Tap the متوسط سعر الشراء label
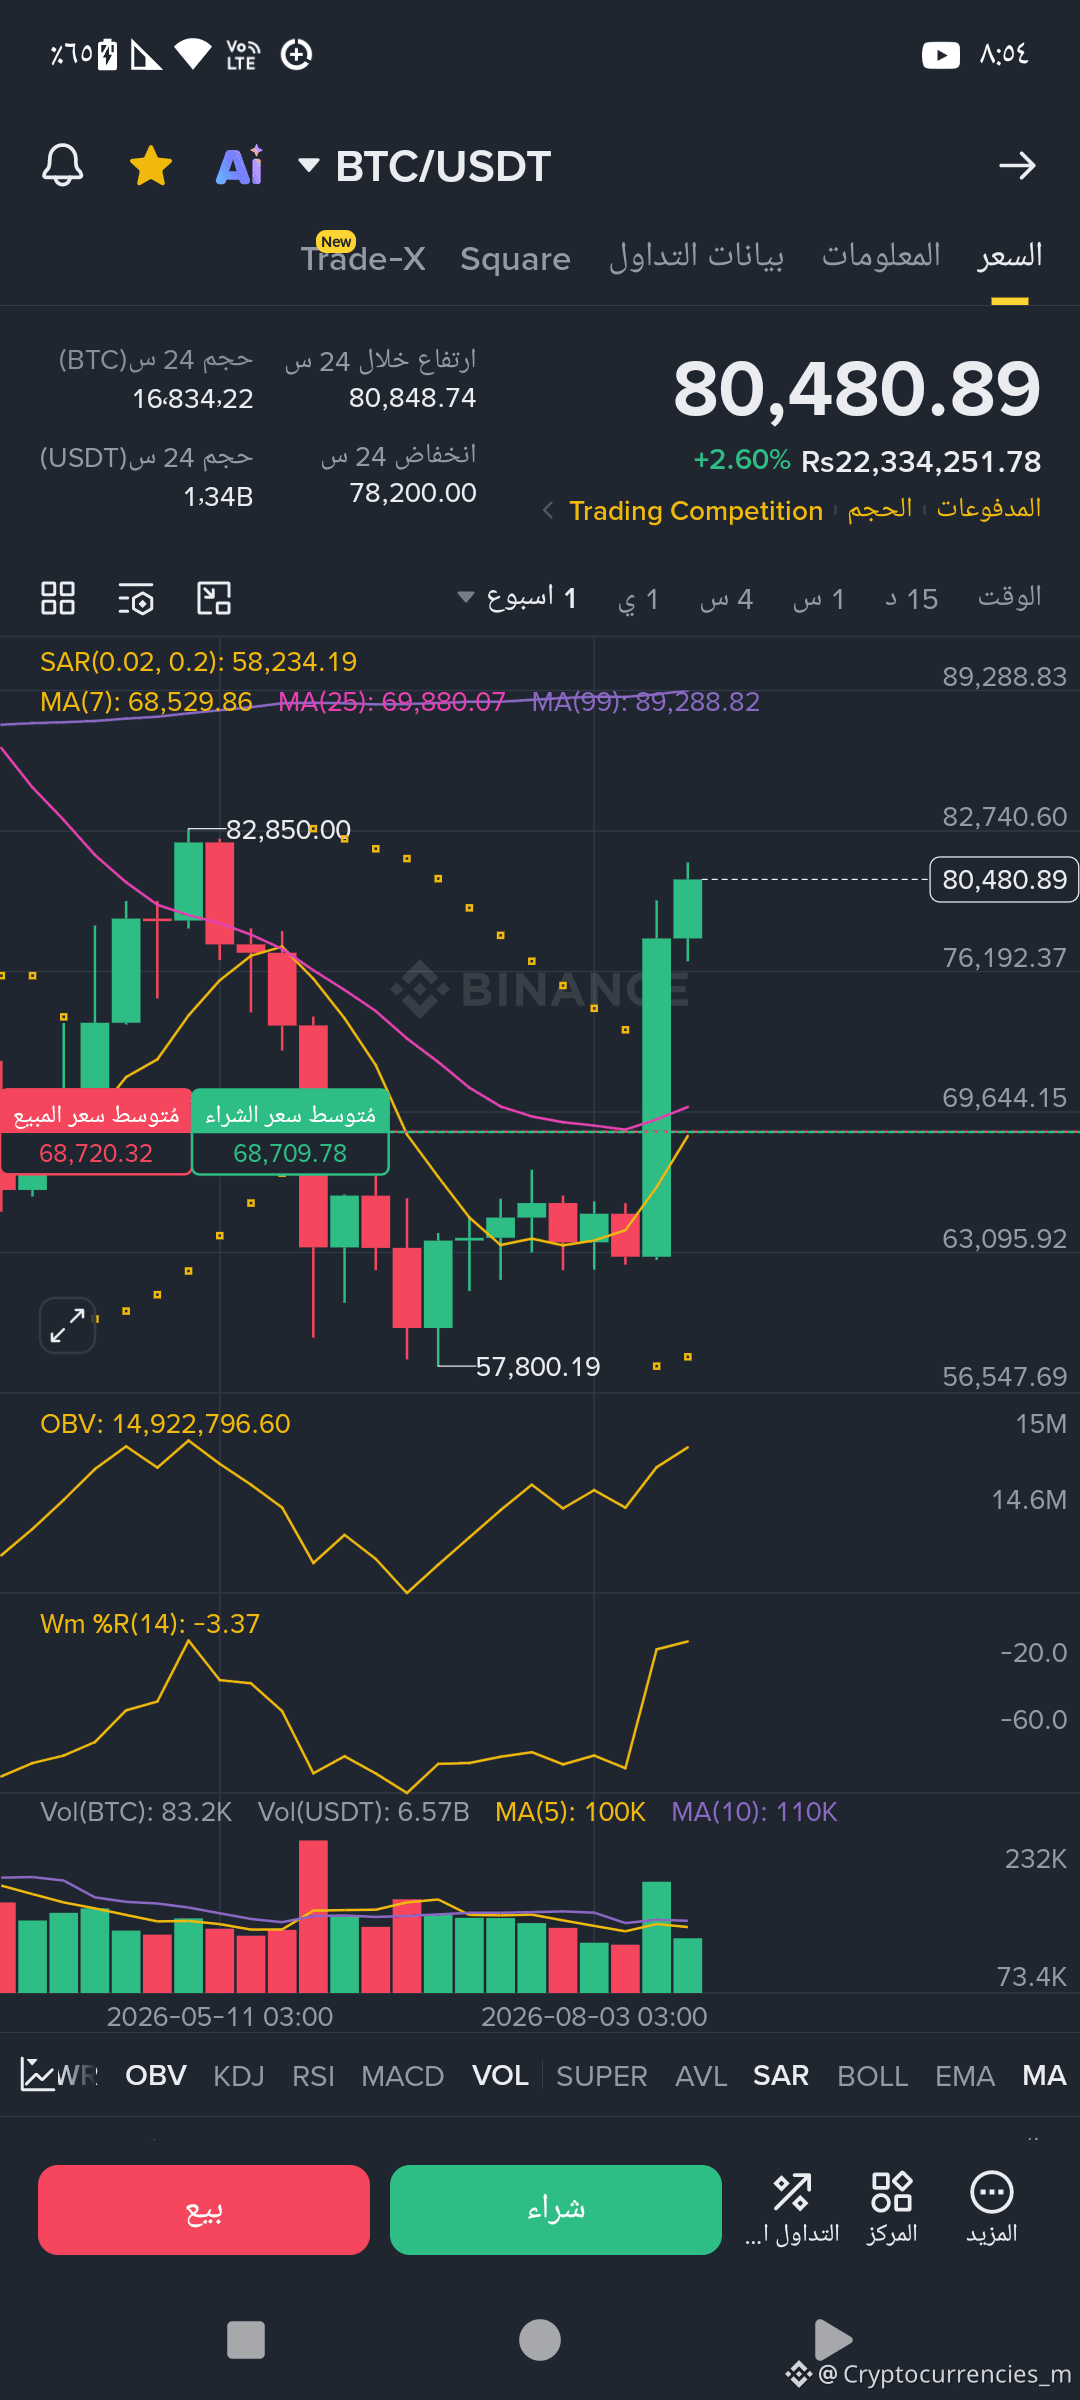Image resolution: width=1080 pixels, height=2400 pixels. [290, 1132]
